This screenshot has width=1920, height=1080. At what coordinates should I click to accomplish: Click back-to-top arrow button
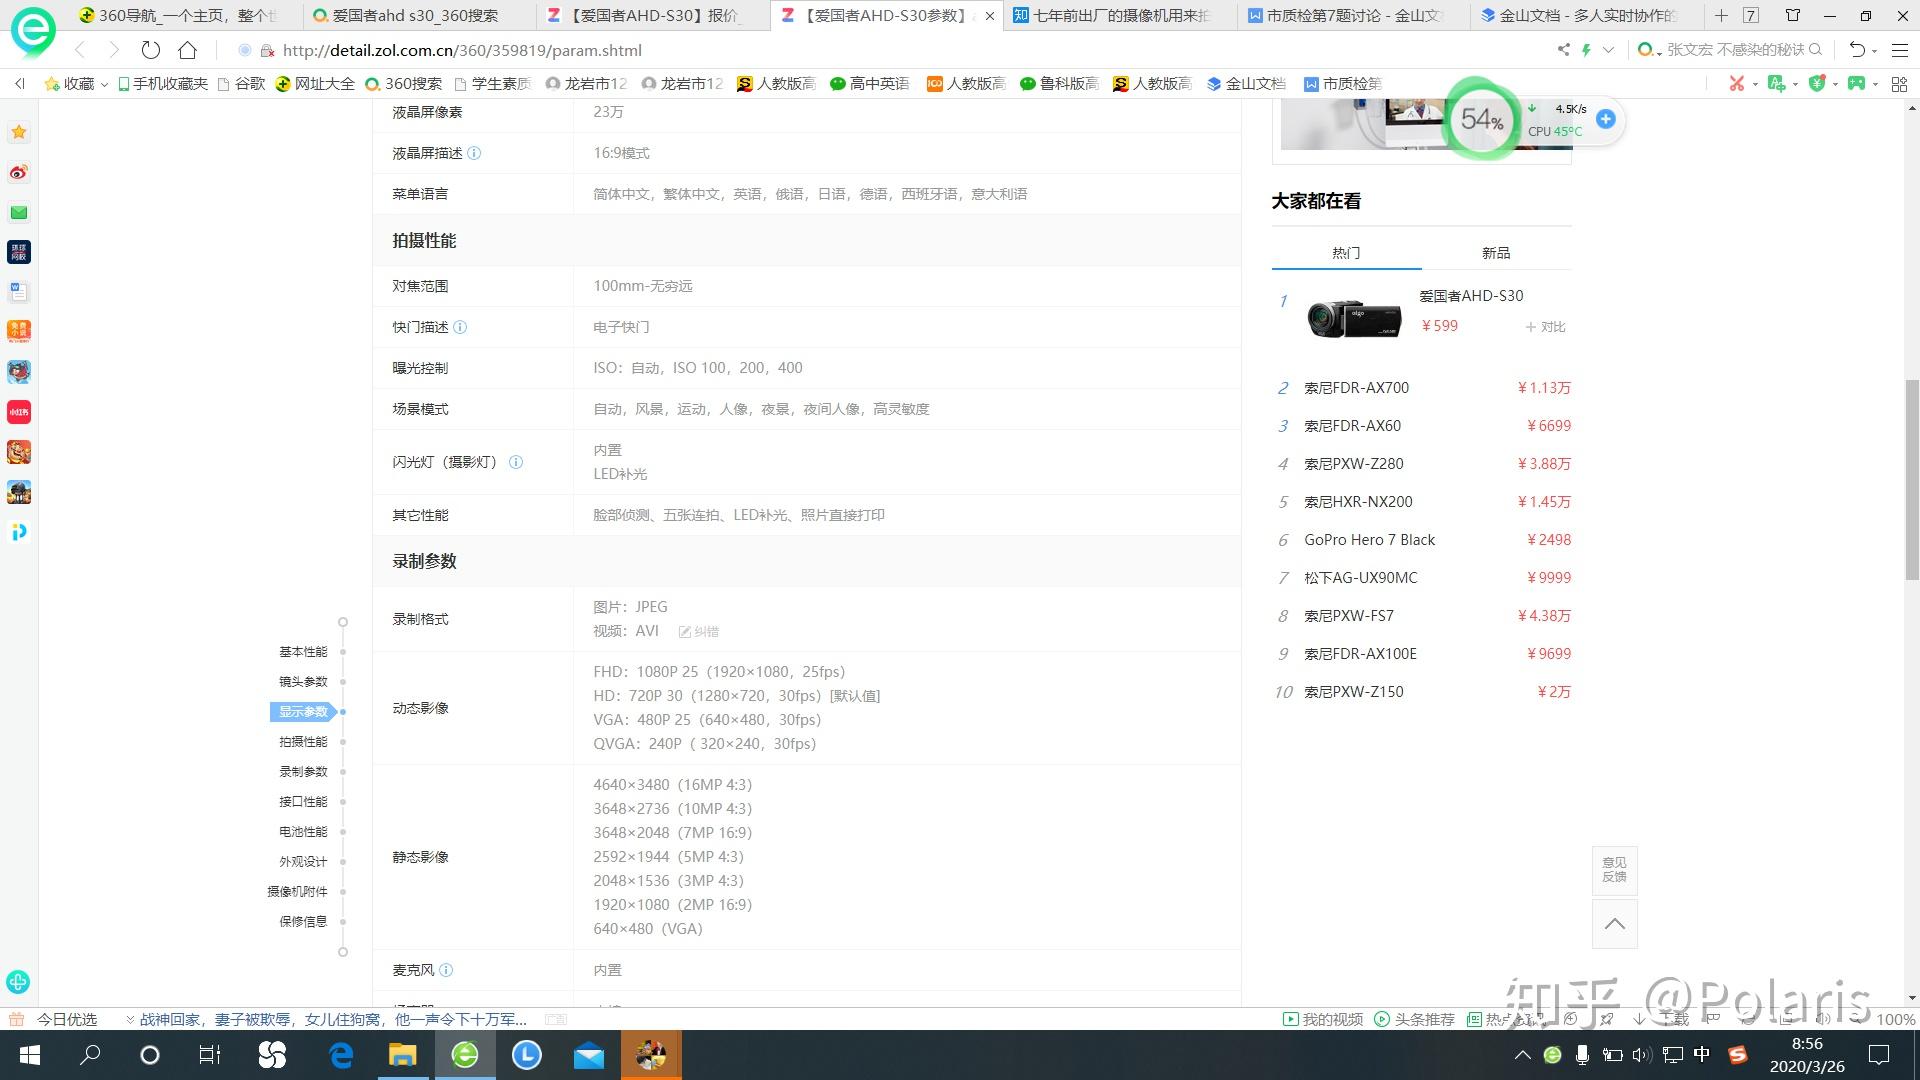point(1614,924)
